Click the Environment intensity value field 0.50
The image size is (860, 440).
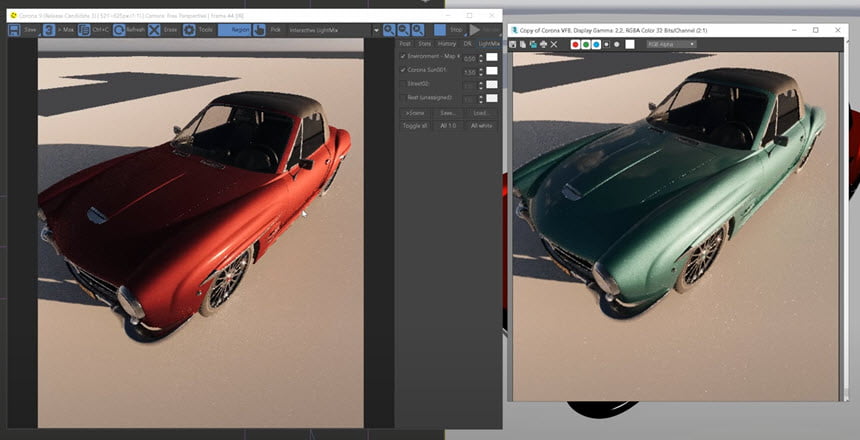[x=469, y=58]
